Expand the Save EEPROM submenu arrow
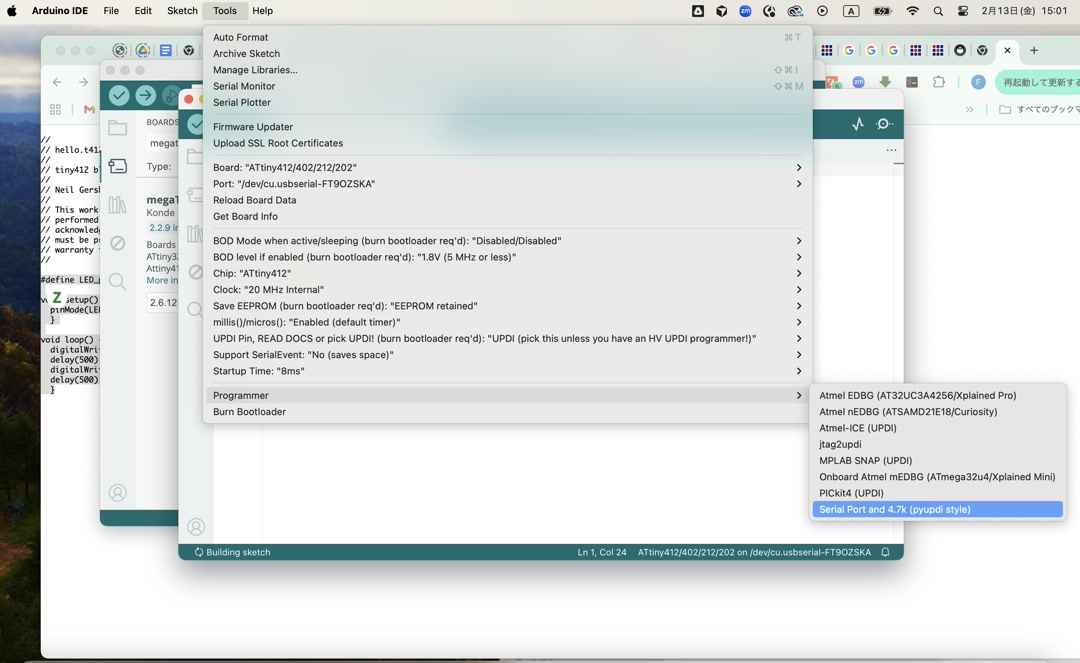 click(x=799, y=306)
